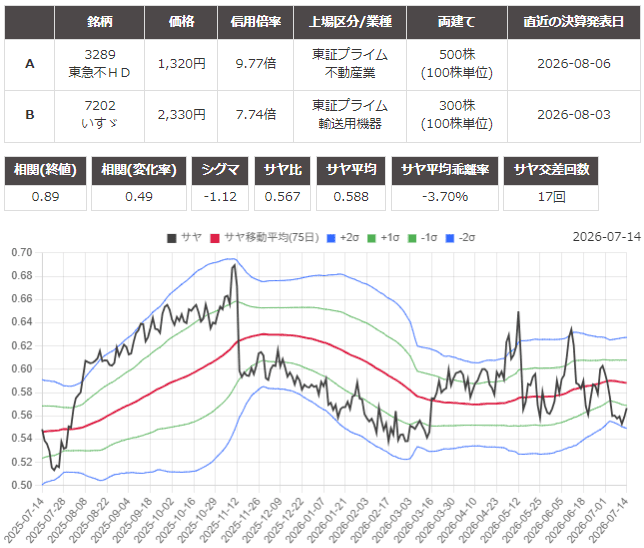
Task: Click stock 3289 東急不ＨＤ cell
Action: tap(99, 64)
